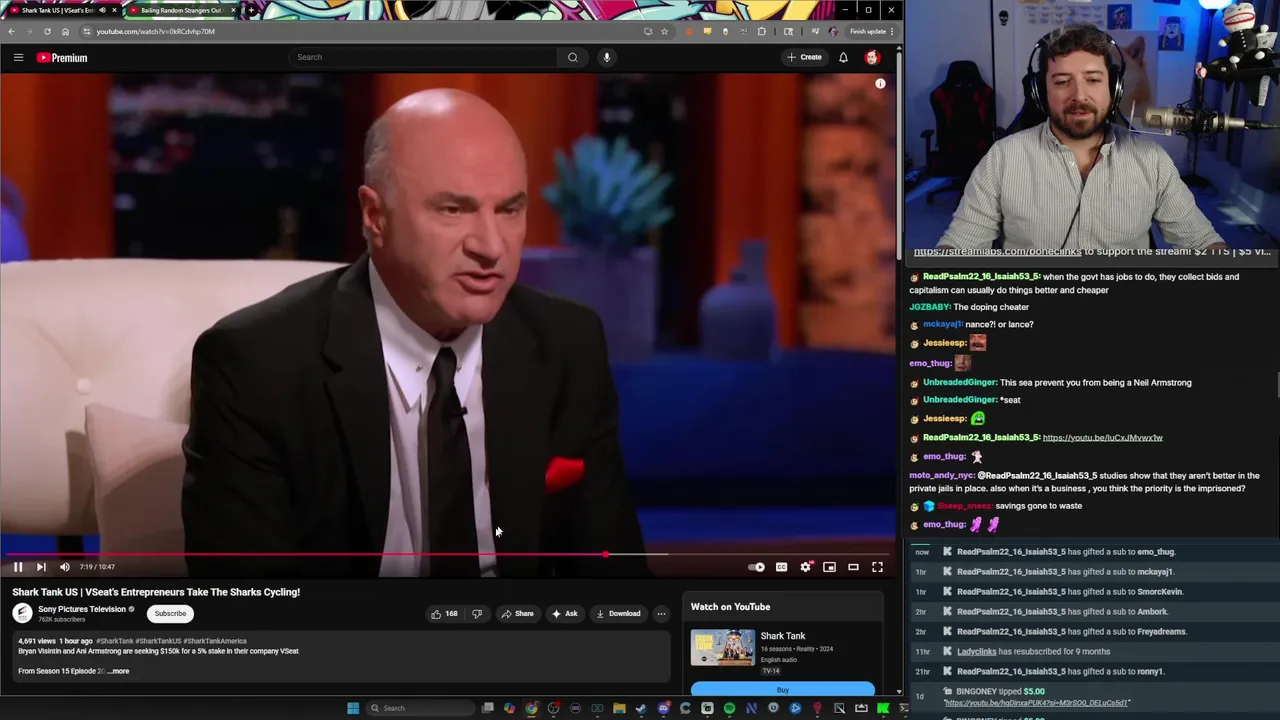Bookmark this page with the star
The width and height of the screenshot is (1280, 720).
click(664, 31)
